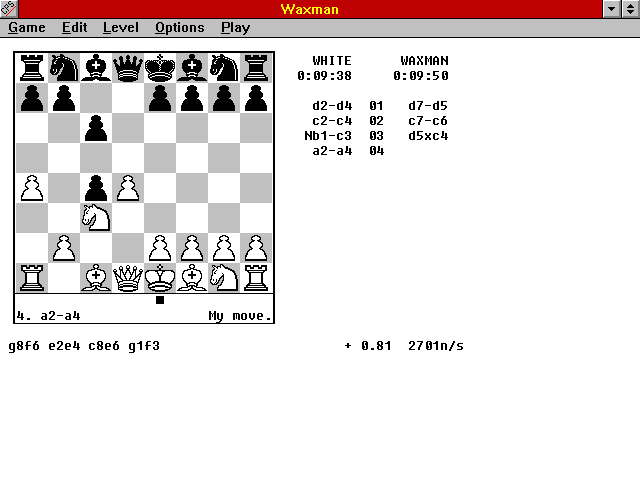Open the Play menu

pos(236,28)
